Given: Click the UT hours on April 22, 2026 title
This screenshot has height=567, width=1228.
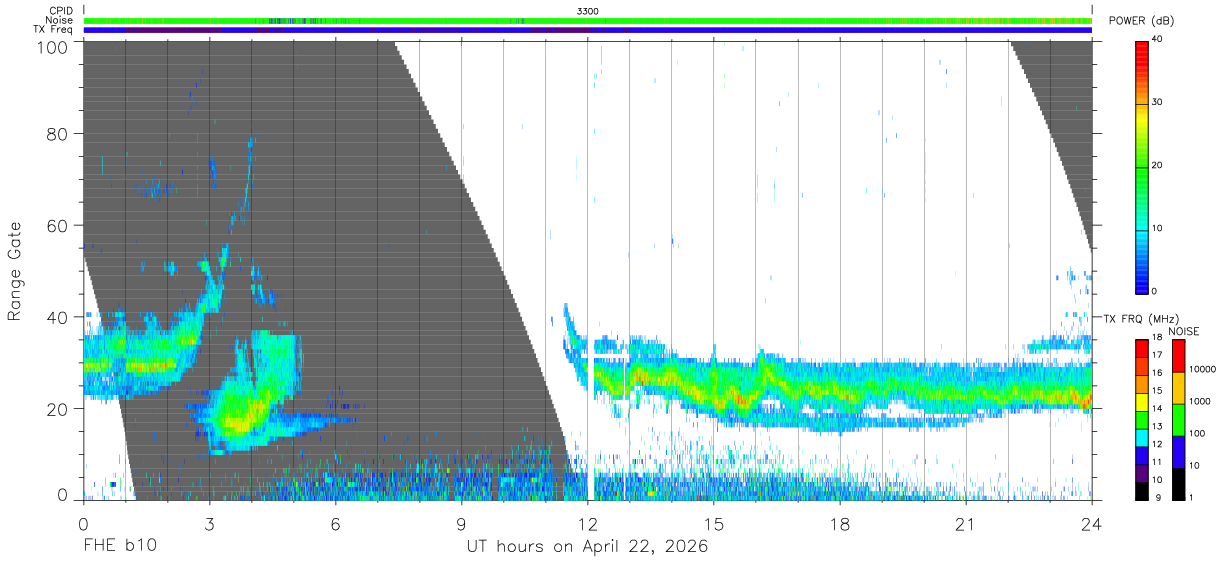Looking at the screenshot, I should click(587, 548).
